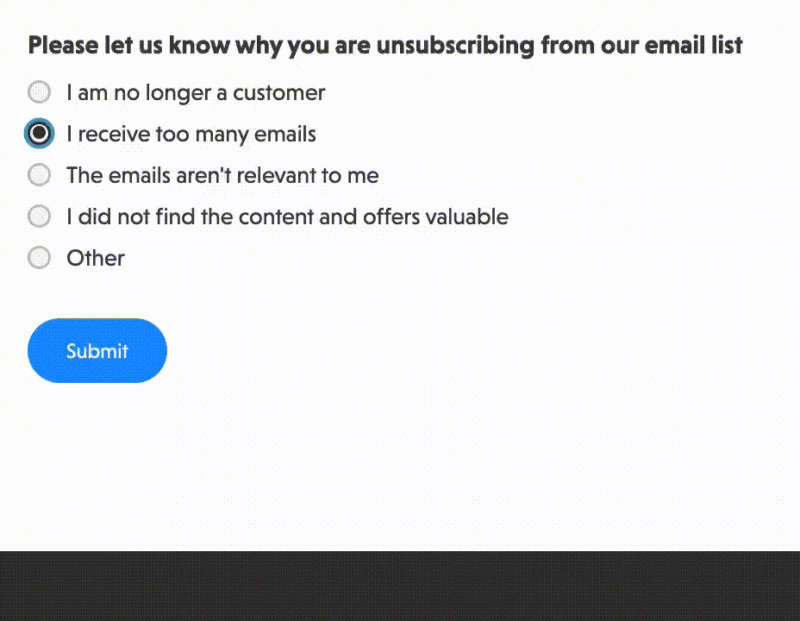Choose 'The emails aren't relevant to me'
This screenshot has width=800, height=621.
[x=38, y=174]
